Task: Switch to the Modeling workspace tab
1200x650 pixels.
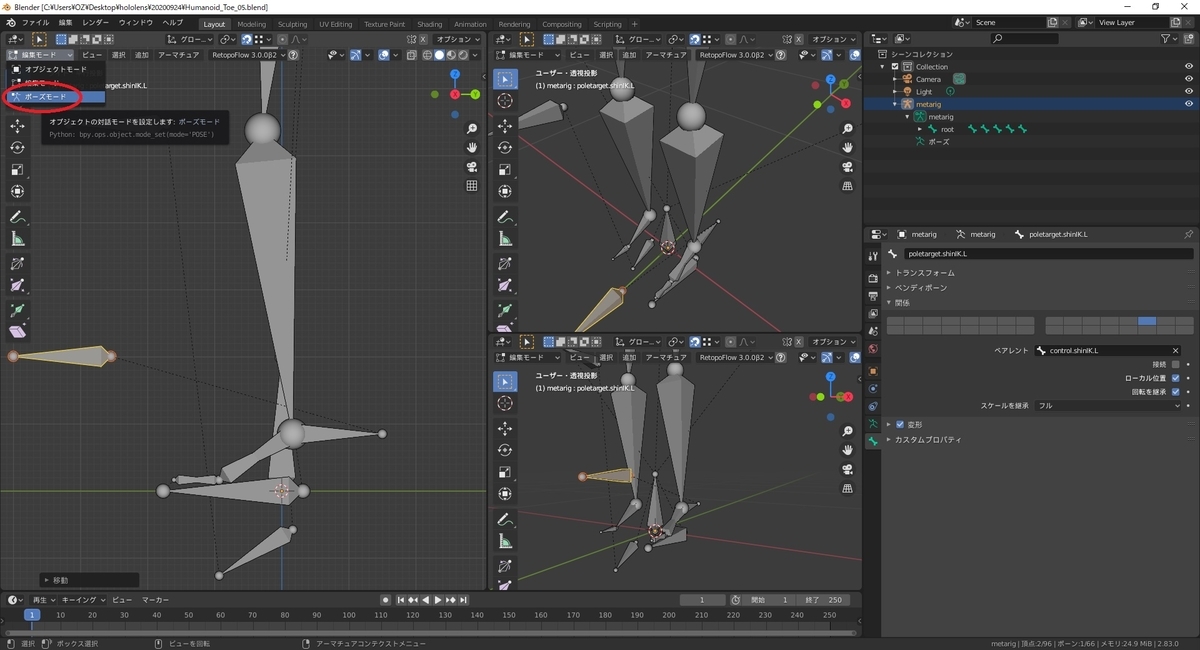Action: [252, 24]
